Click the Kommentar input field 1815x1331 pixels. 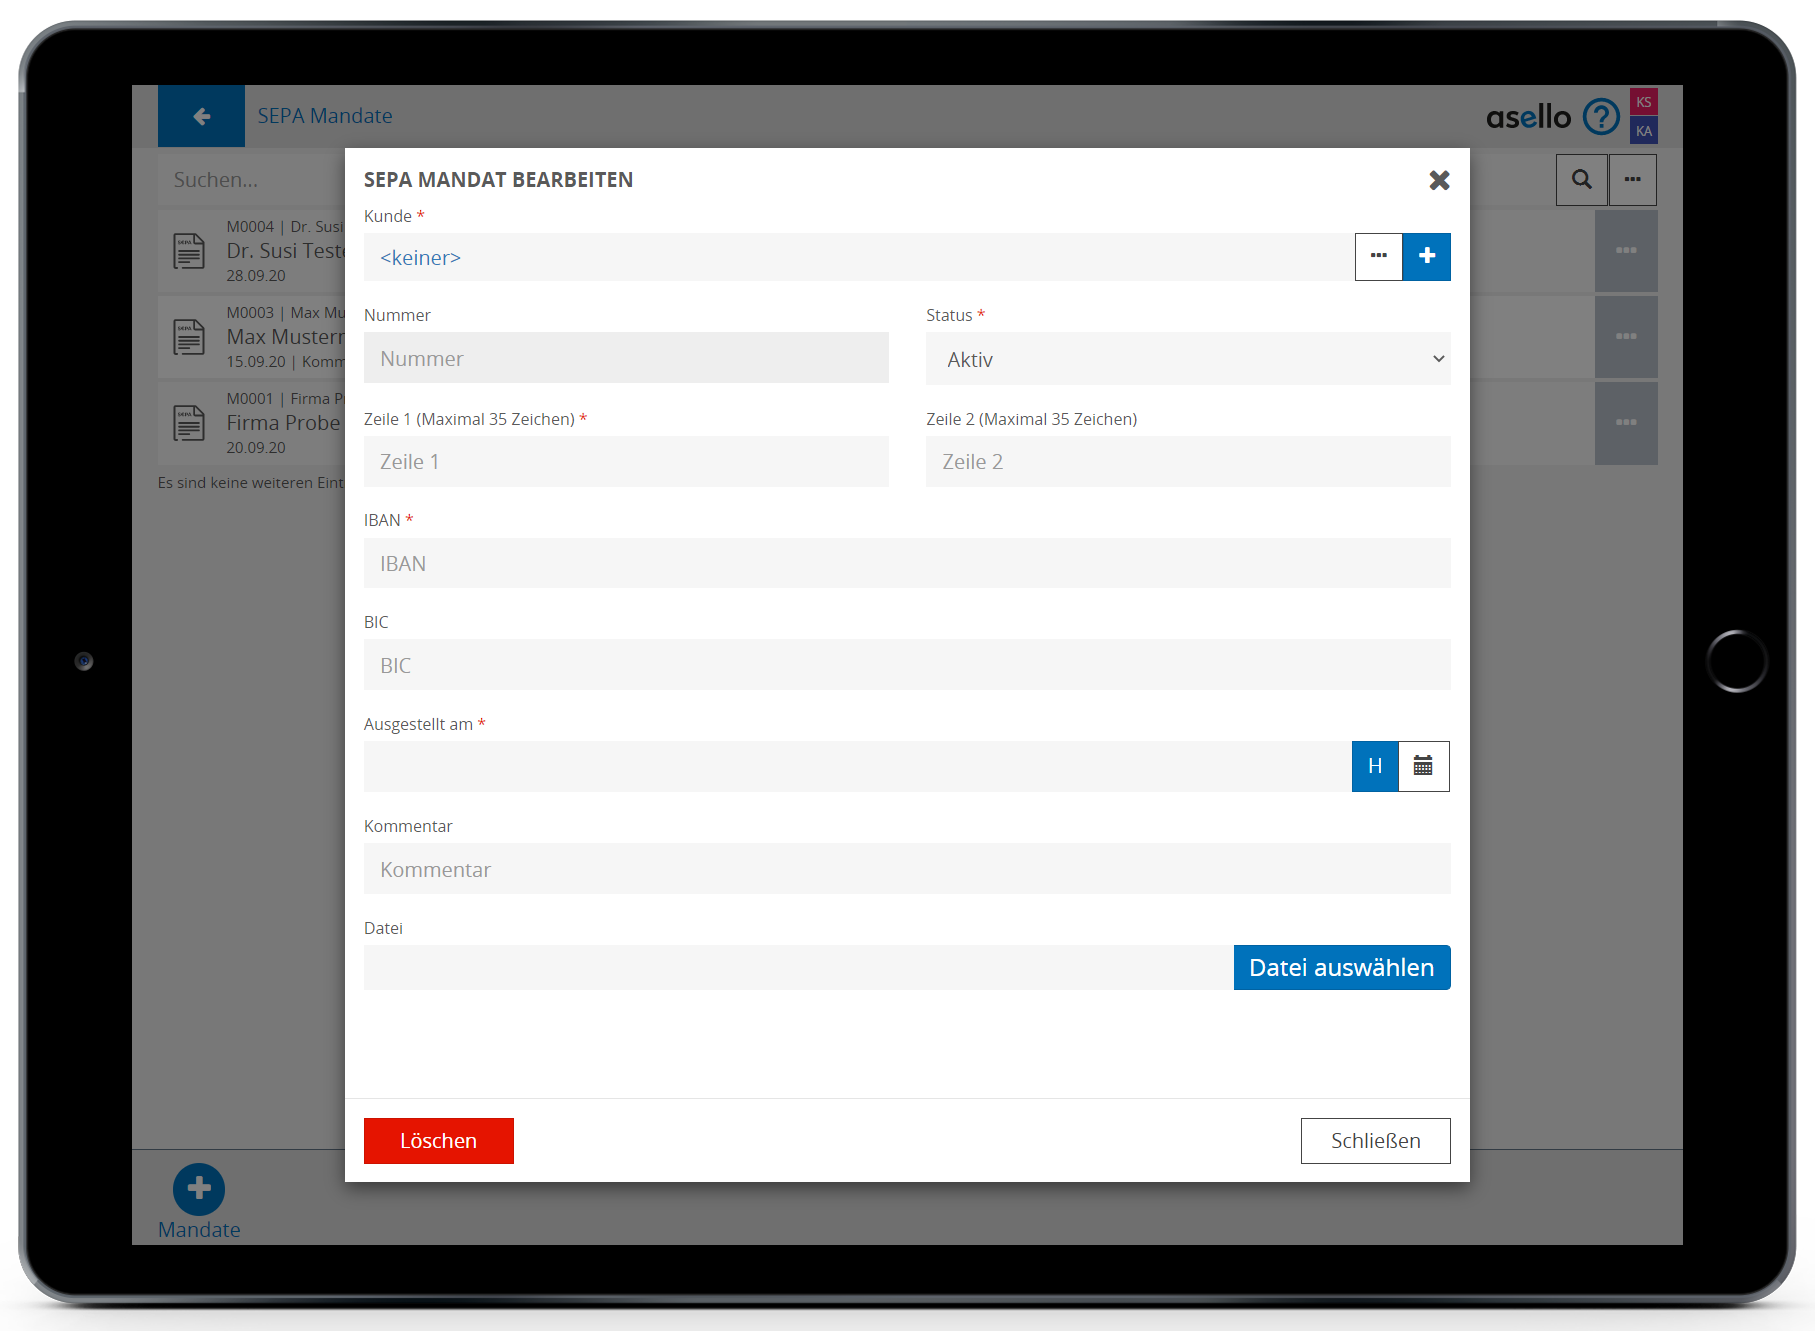pos(906,870)
